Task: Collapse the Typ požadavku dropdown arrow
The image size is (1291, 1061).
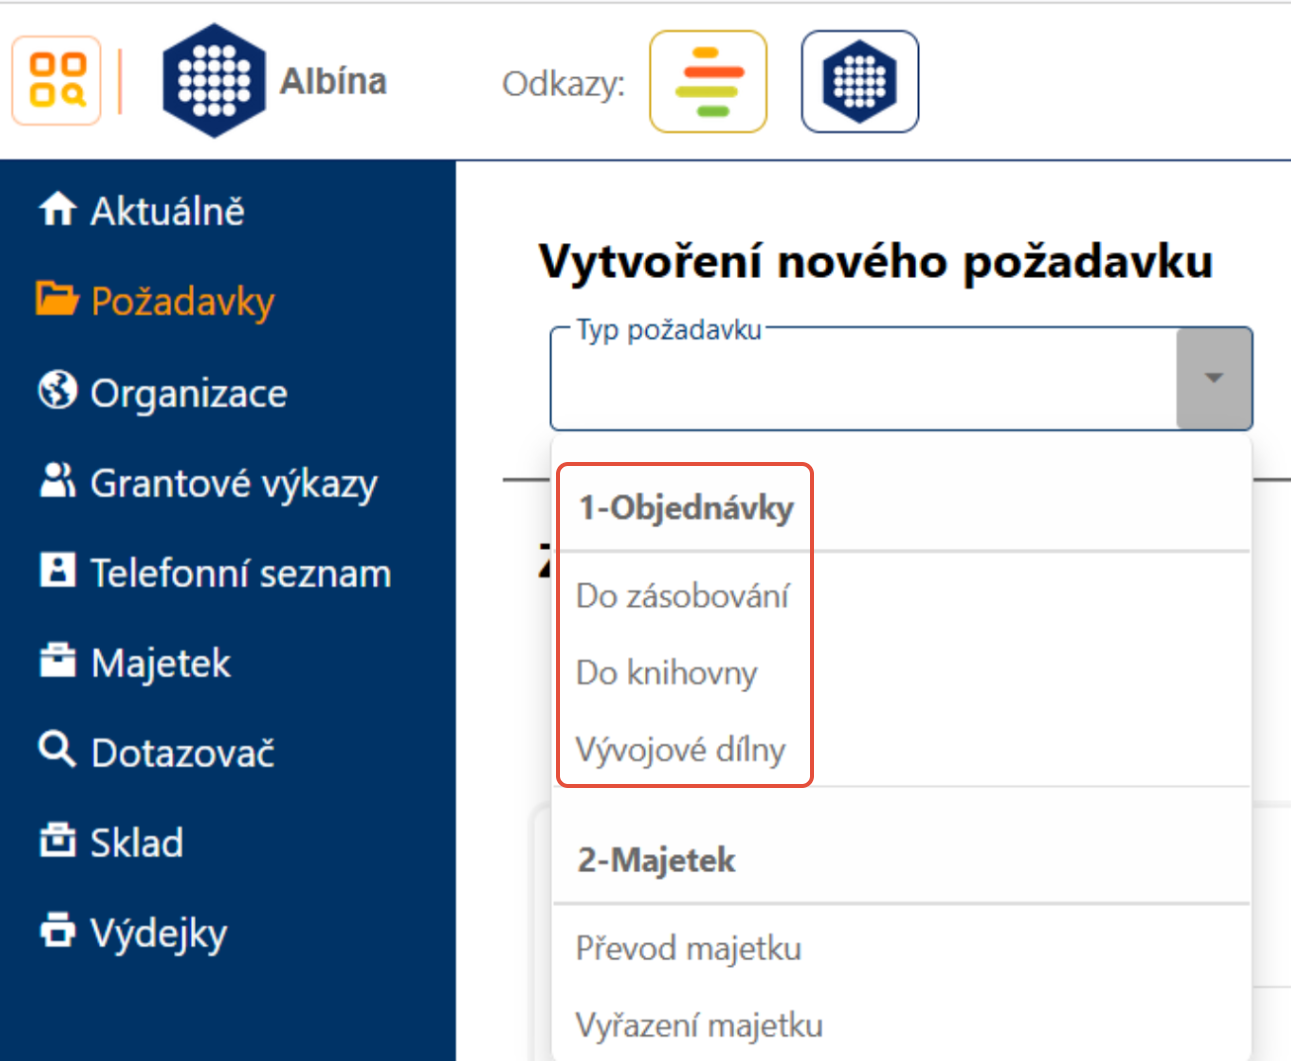Action: 1214,378
